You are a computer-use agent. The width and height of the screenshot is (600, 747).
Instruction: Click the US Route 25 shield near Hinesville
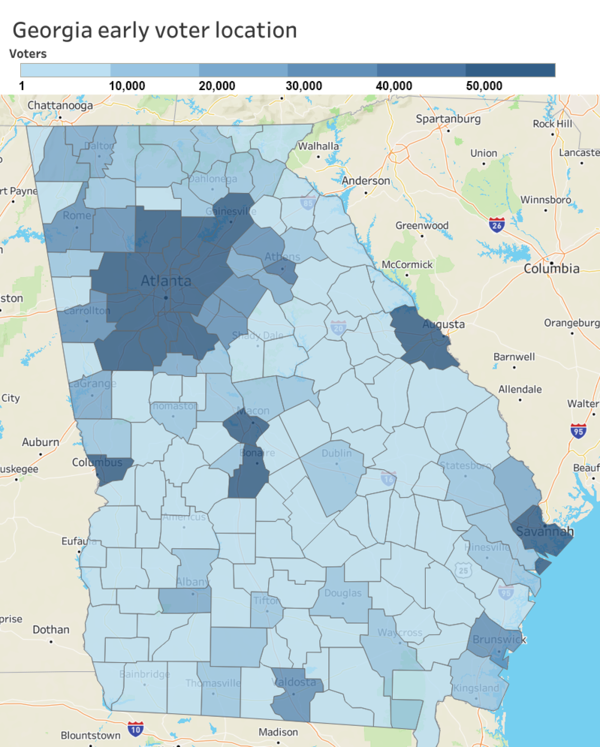(x=462, y=570)
